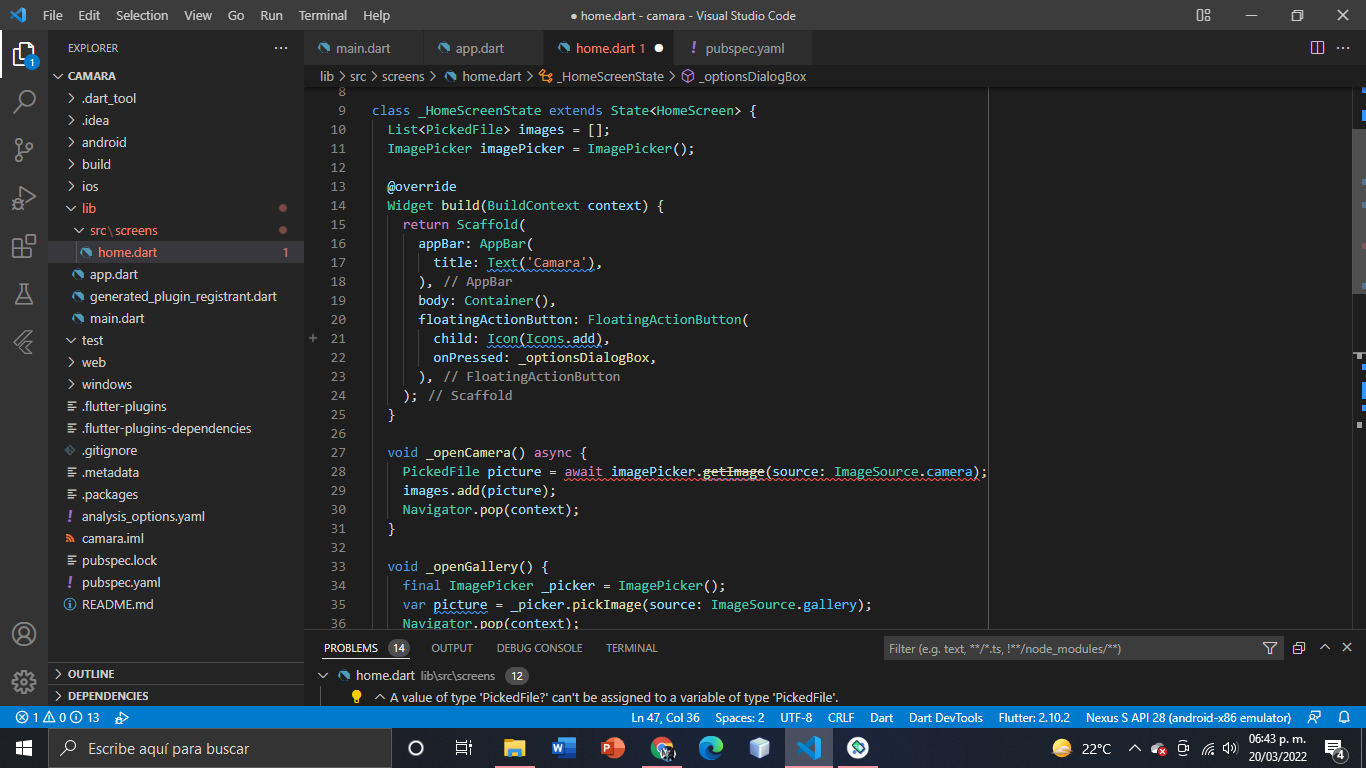Viewport: 1366px width, 768px height.
Task: Open editor more actions ellipsis
Action: [1345, 48]
